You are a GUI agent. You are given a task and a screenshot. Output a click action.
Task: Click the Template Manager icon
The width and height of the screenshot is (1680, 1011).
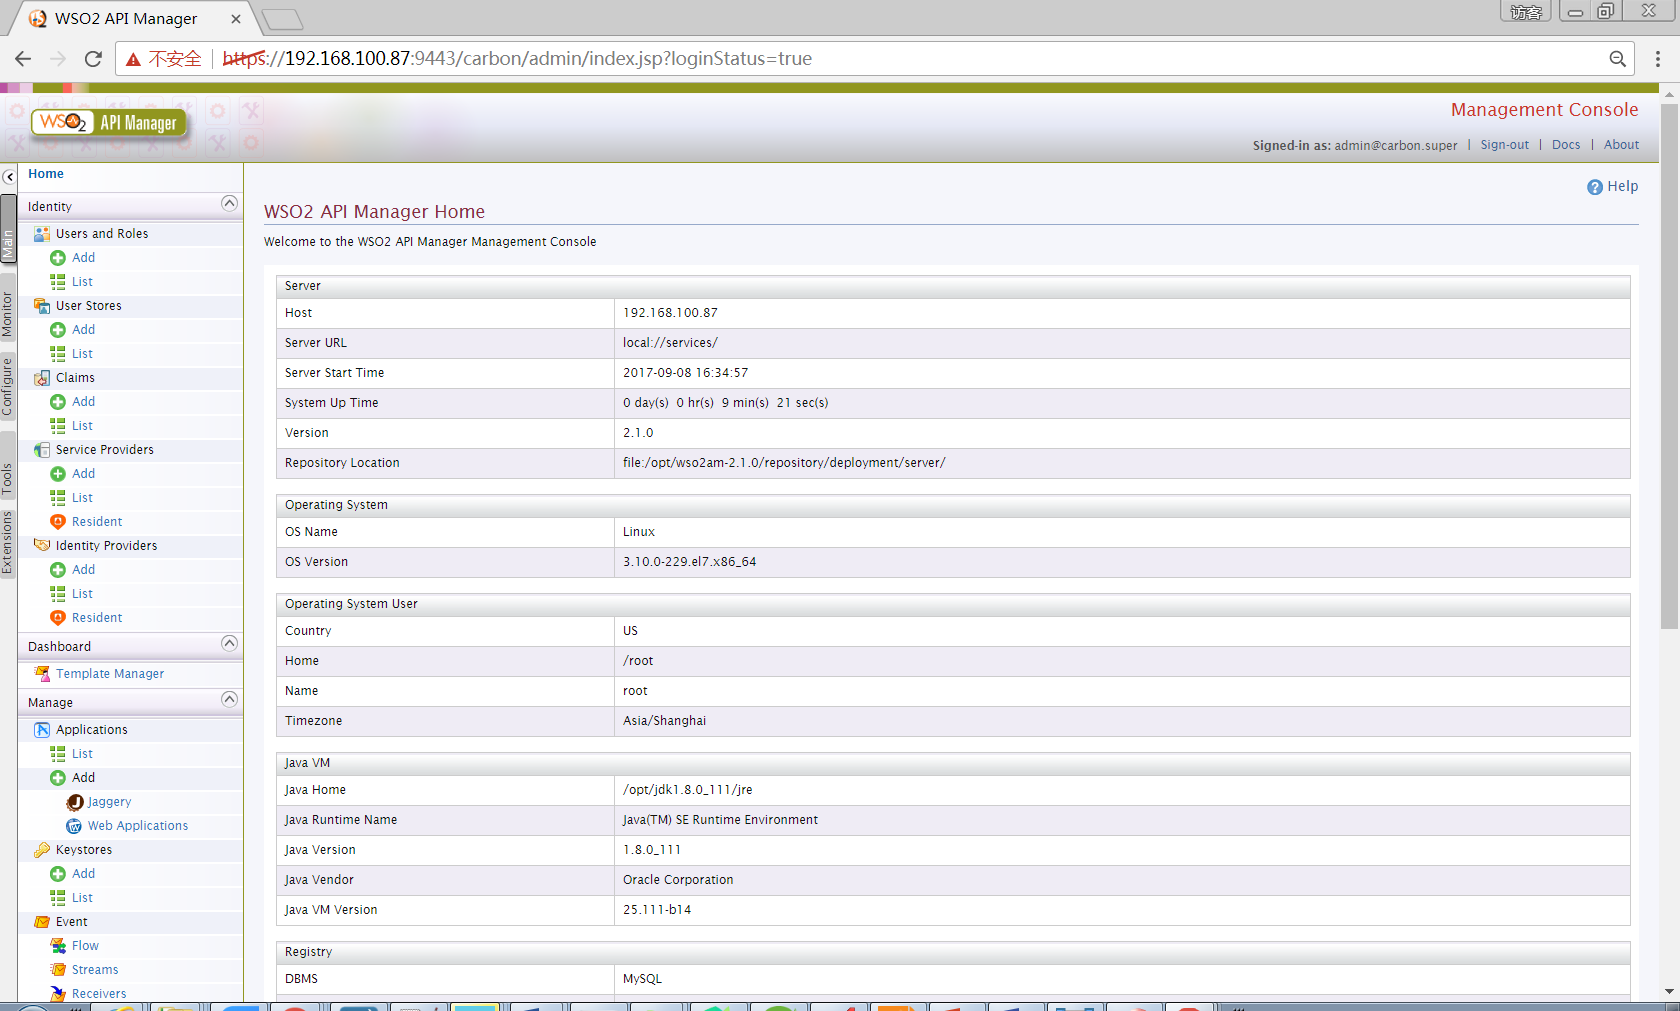[42, 674]
